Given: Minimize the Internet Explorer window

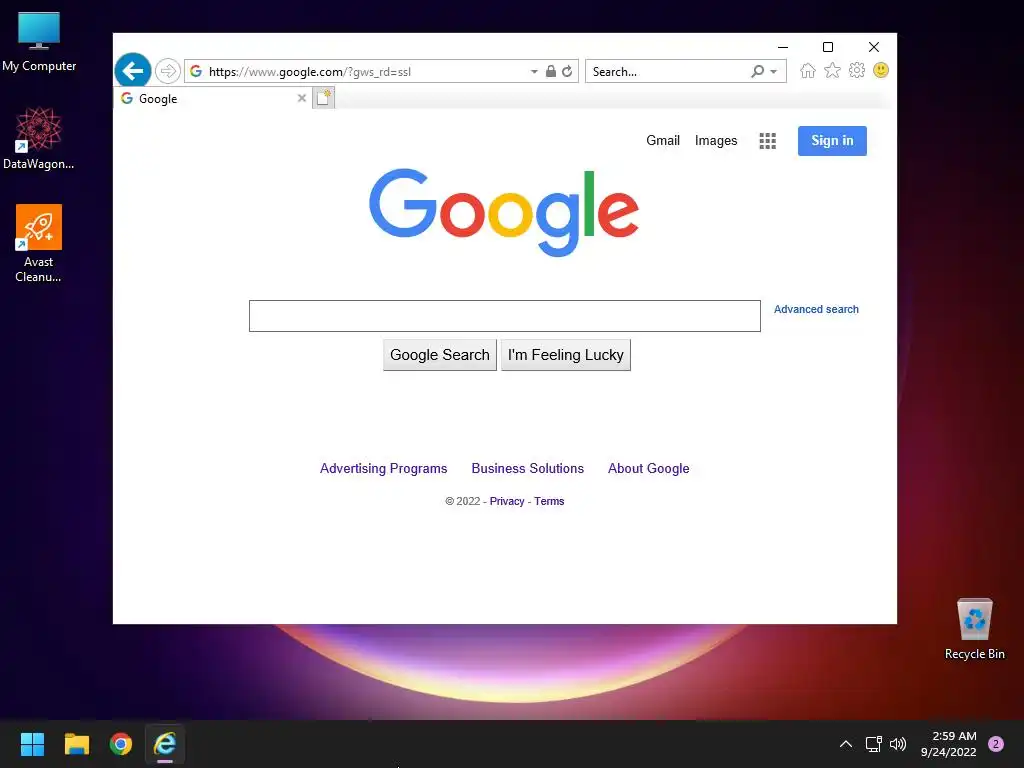Looking at the screenshot, I should [783, 47].
